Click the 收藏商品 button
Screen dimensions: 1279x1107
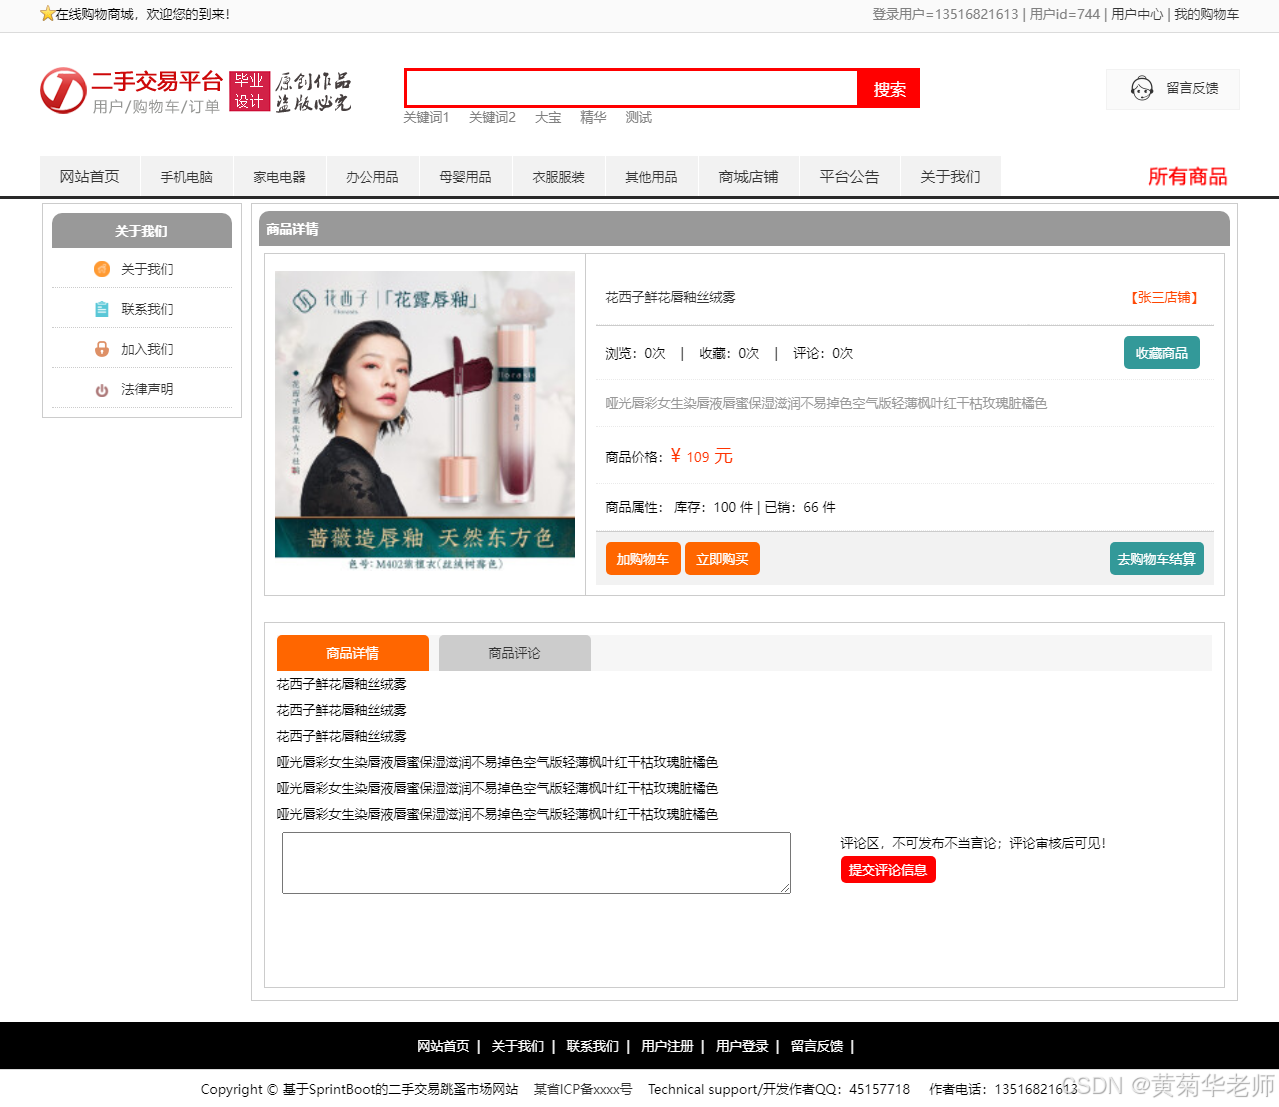1161,352
